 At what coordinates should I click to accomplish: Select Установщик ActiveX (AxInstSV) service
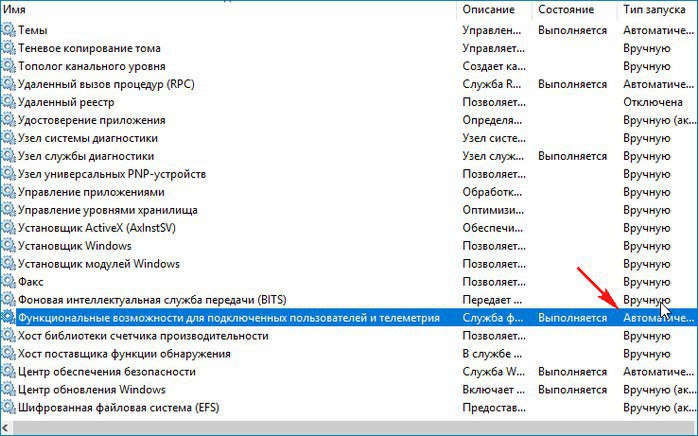(x=97, y=228)
